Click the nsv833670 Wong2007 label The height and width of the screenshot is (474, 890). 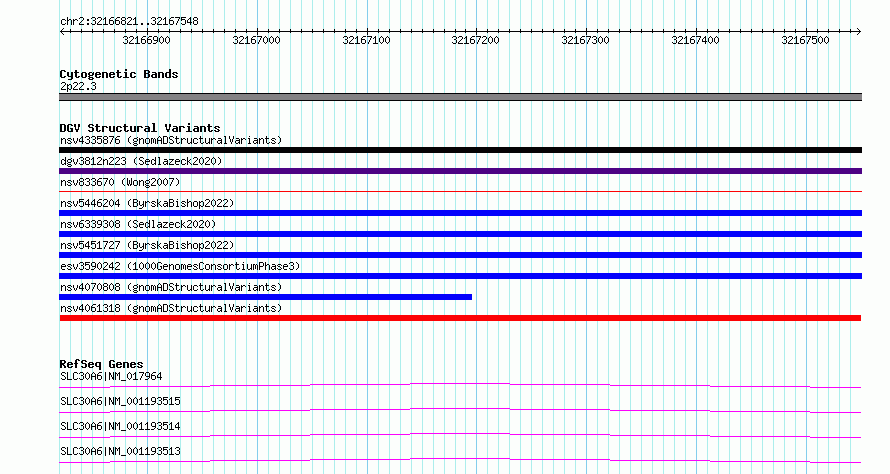tap(120, 182)
